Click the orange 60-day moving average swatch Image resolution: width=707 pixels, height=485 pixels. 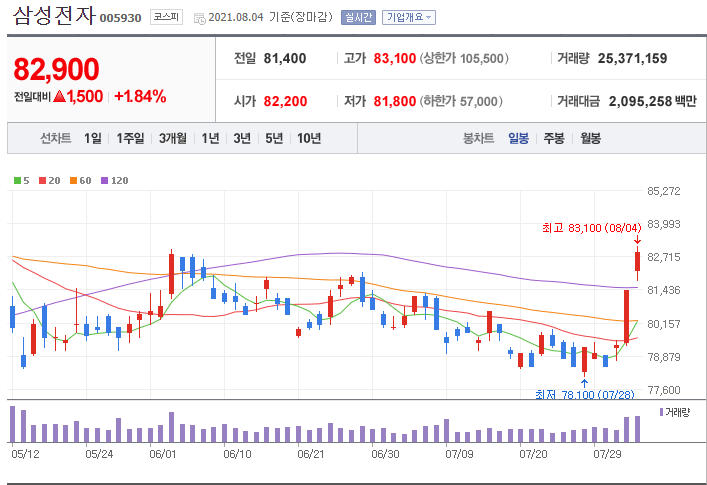(x=73, y=181)
